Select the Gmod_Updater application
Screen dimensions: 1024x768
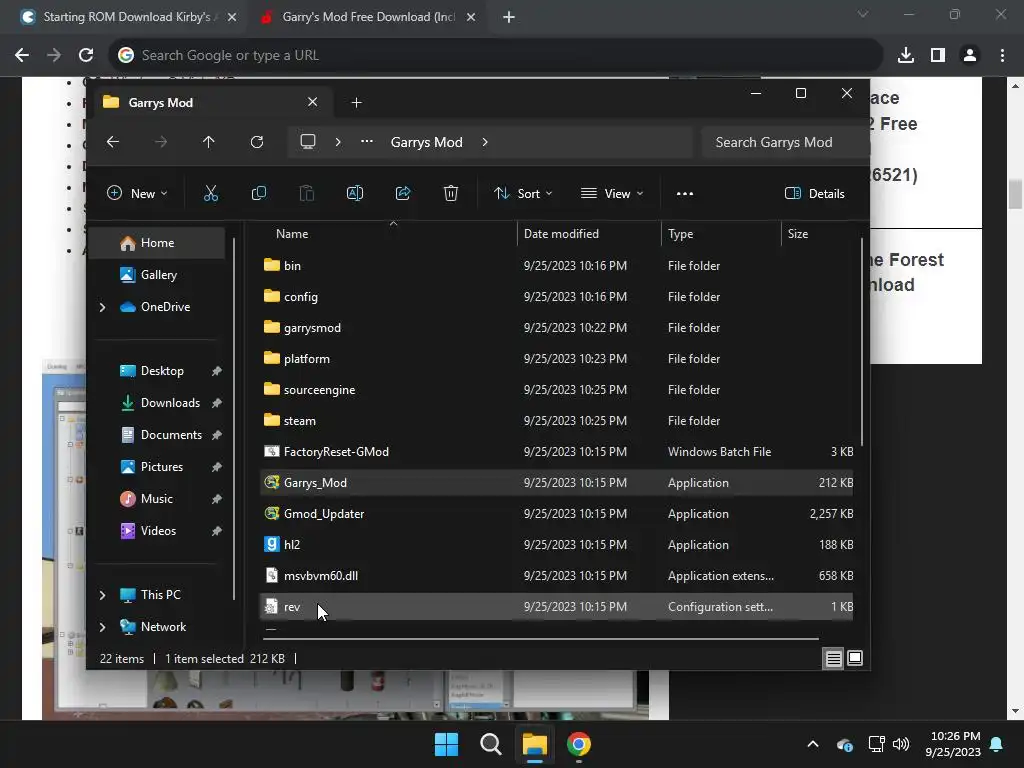click(x=556, y=514)
